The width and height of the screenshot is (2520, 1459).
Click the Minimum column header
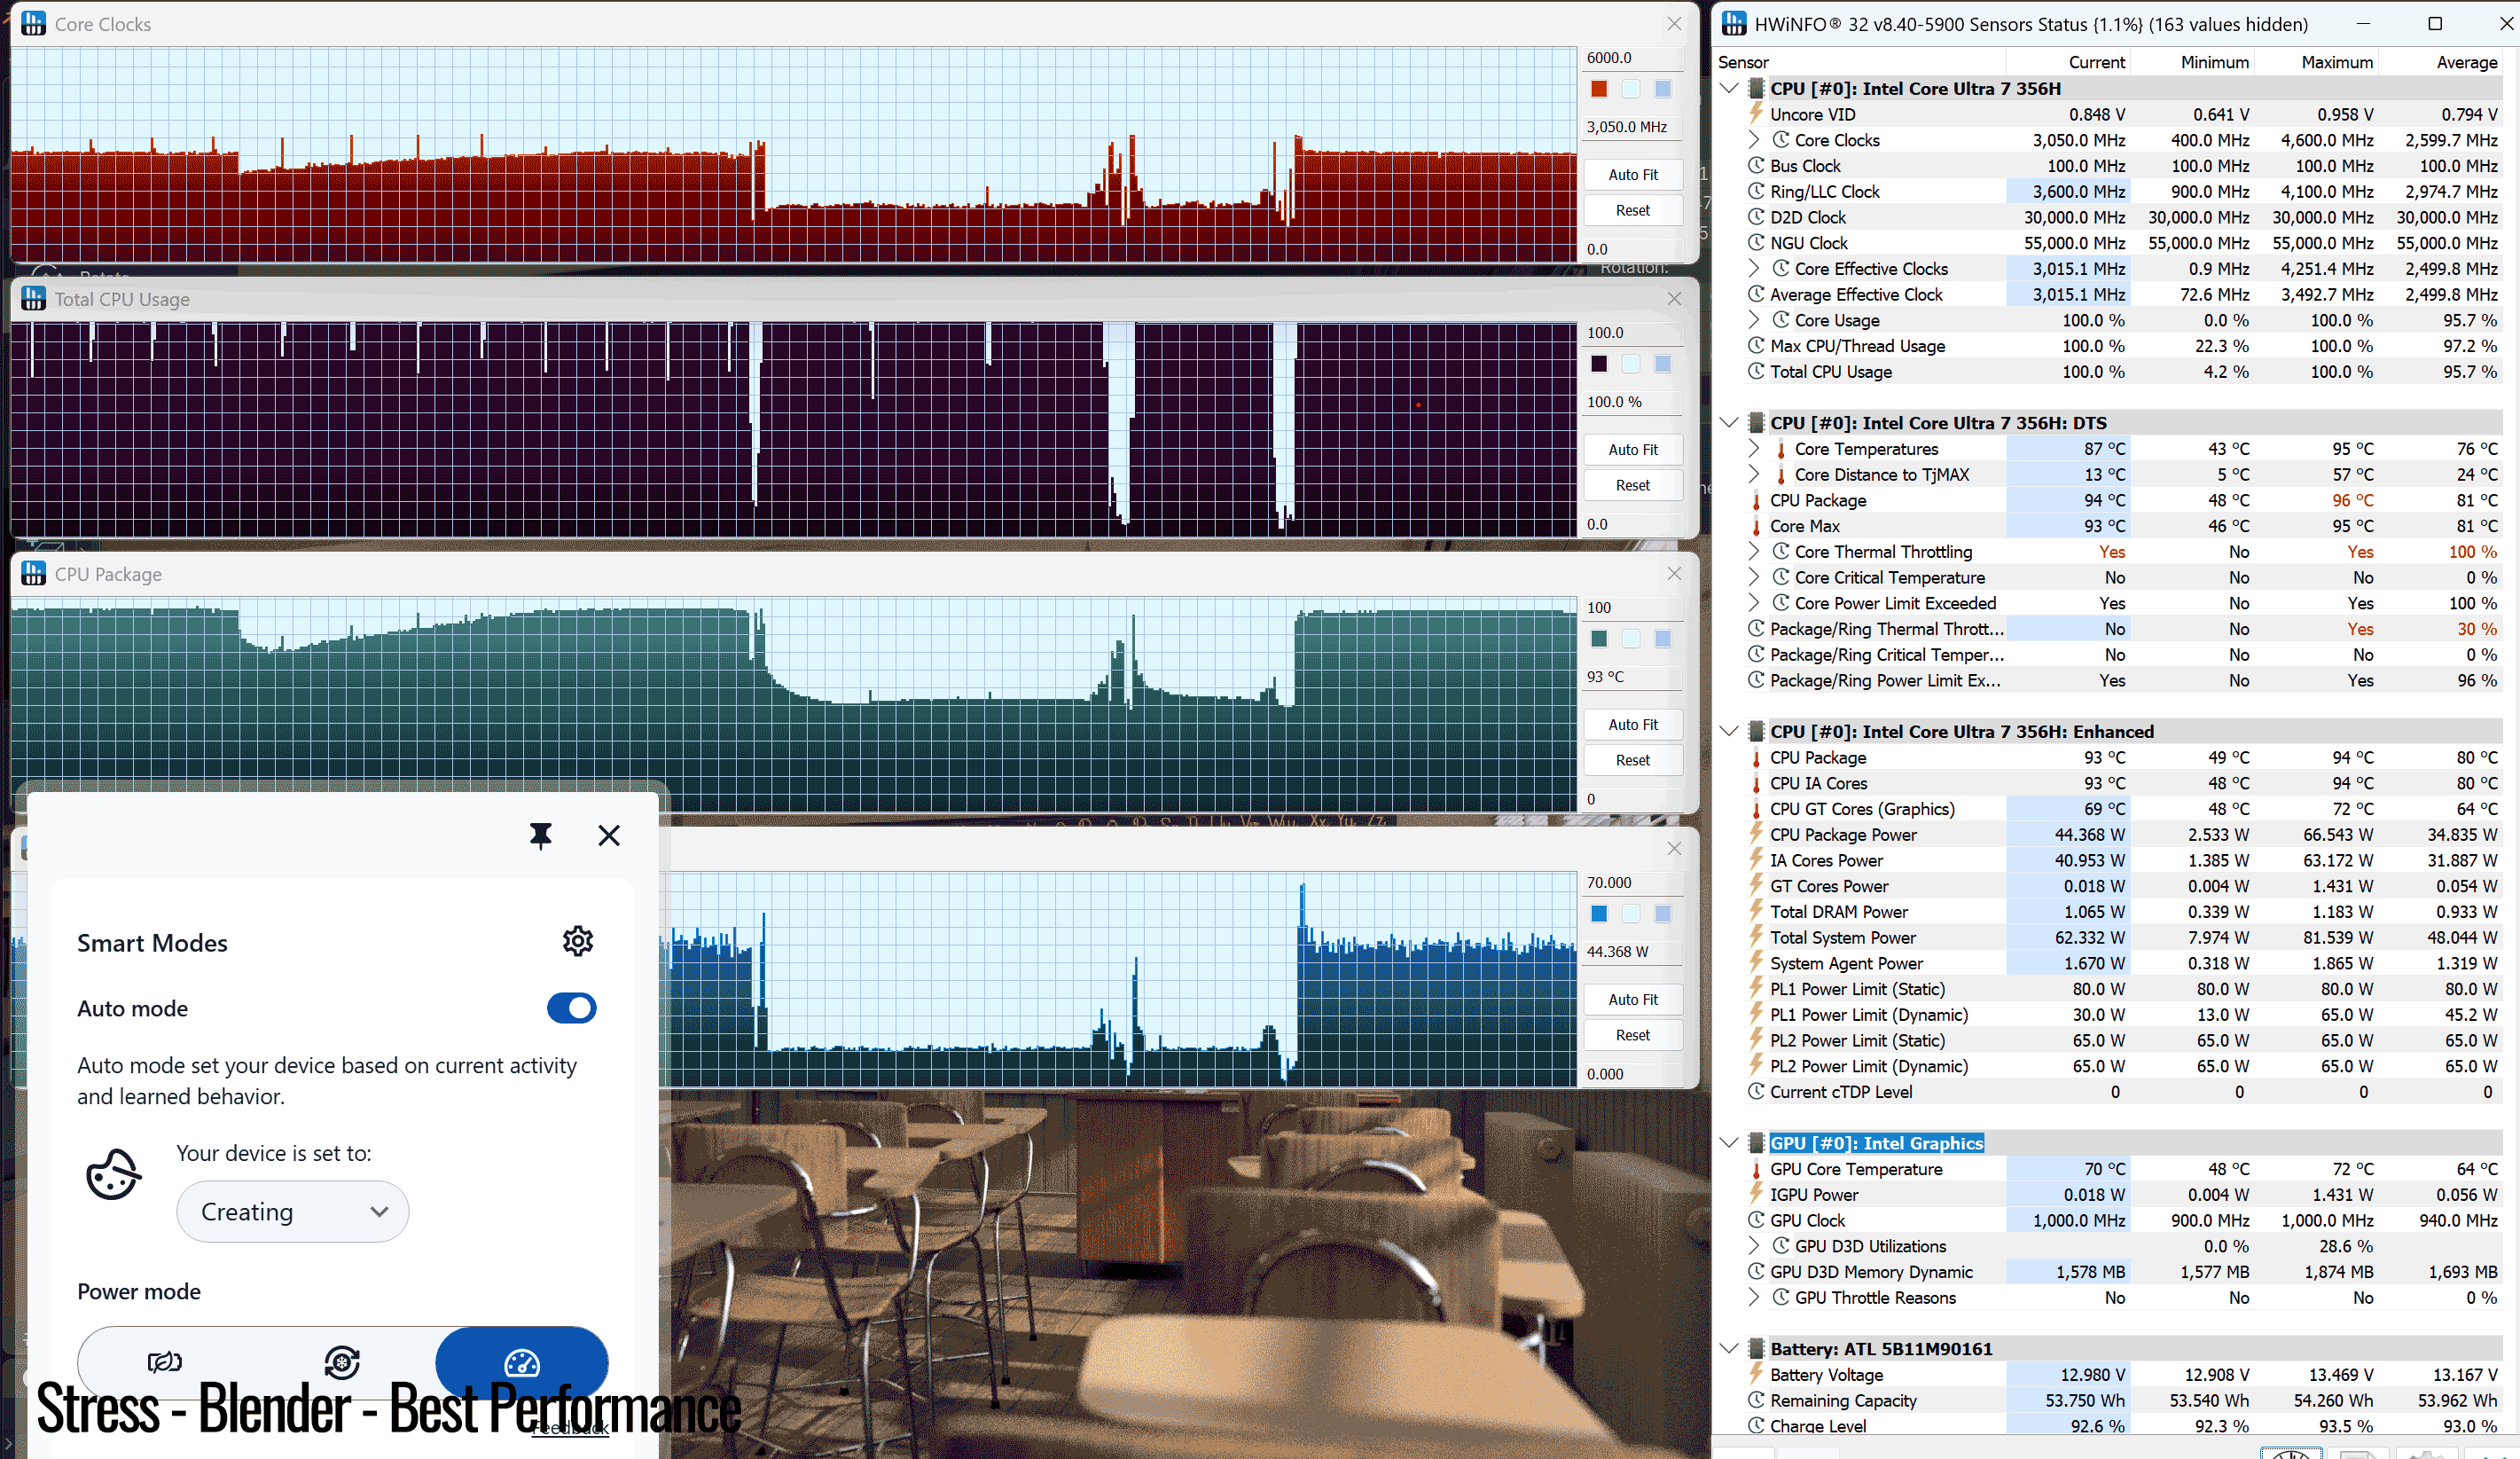coord(2191,62)
